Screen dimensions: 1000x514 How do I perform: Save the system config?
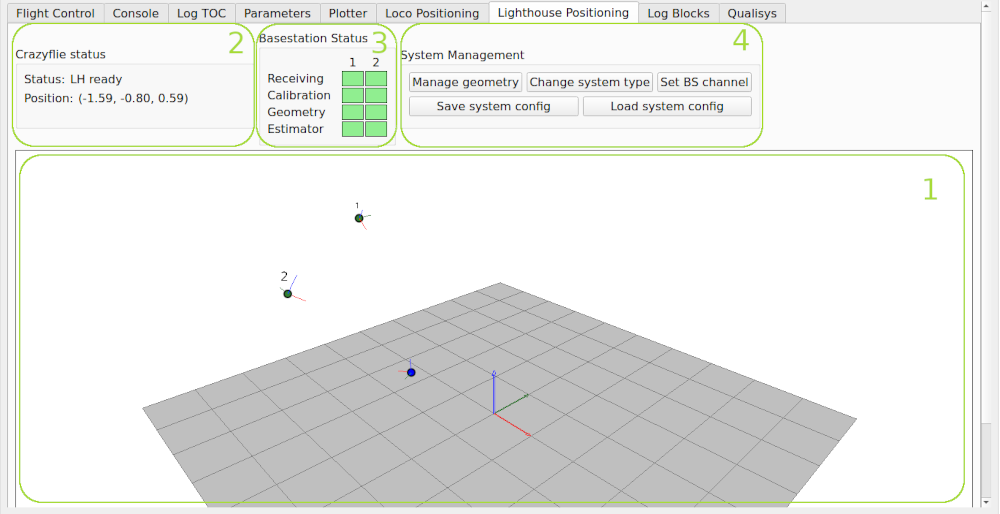[x=493, y=106]
